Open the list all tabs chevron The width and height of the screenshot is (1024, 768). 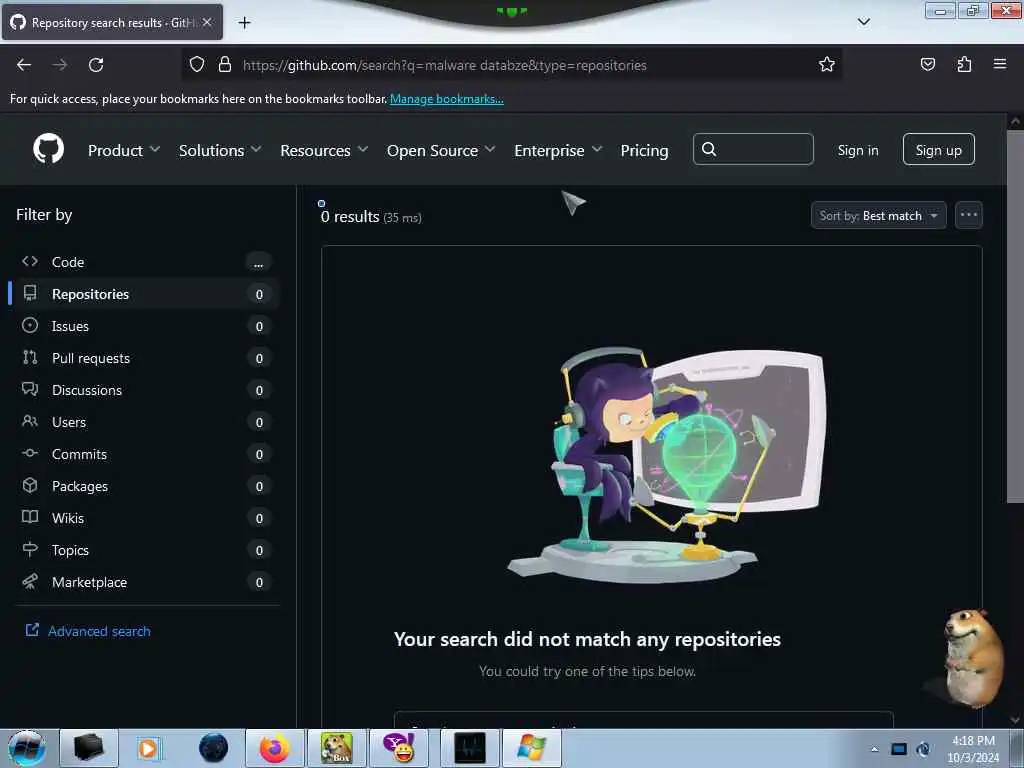[x=863, y=22]
